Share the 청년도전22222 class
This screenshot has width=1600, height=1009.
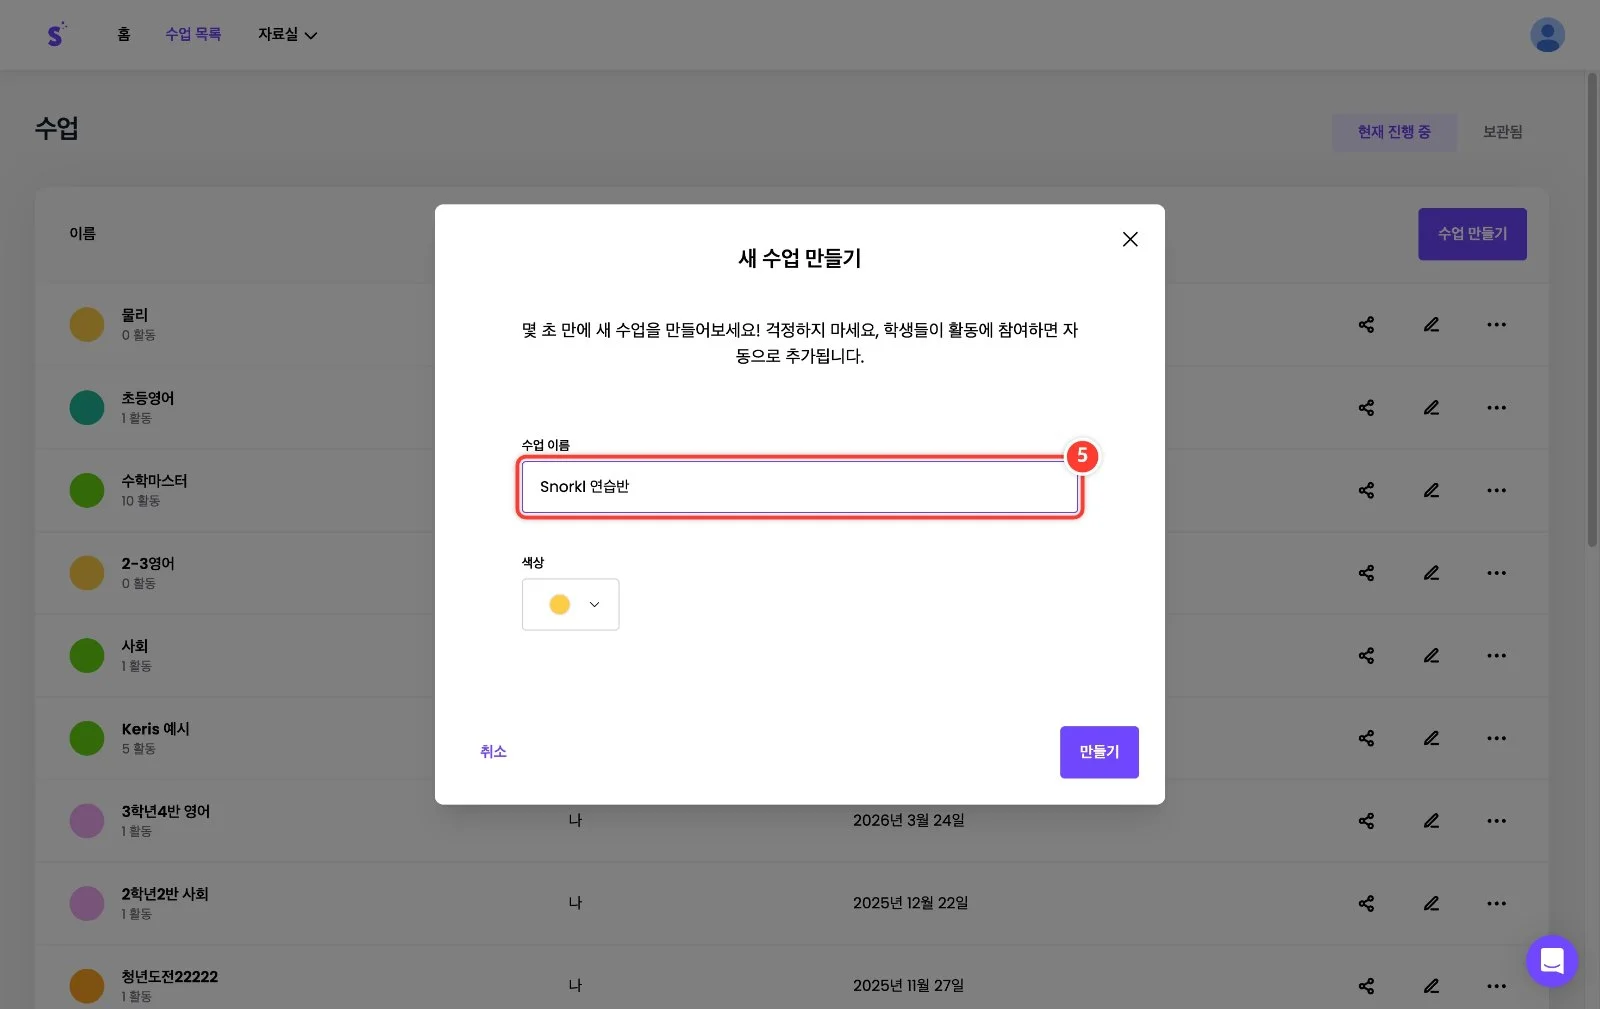[x=1366, y=986]
